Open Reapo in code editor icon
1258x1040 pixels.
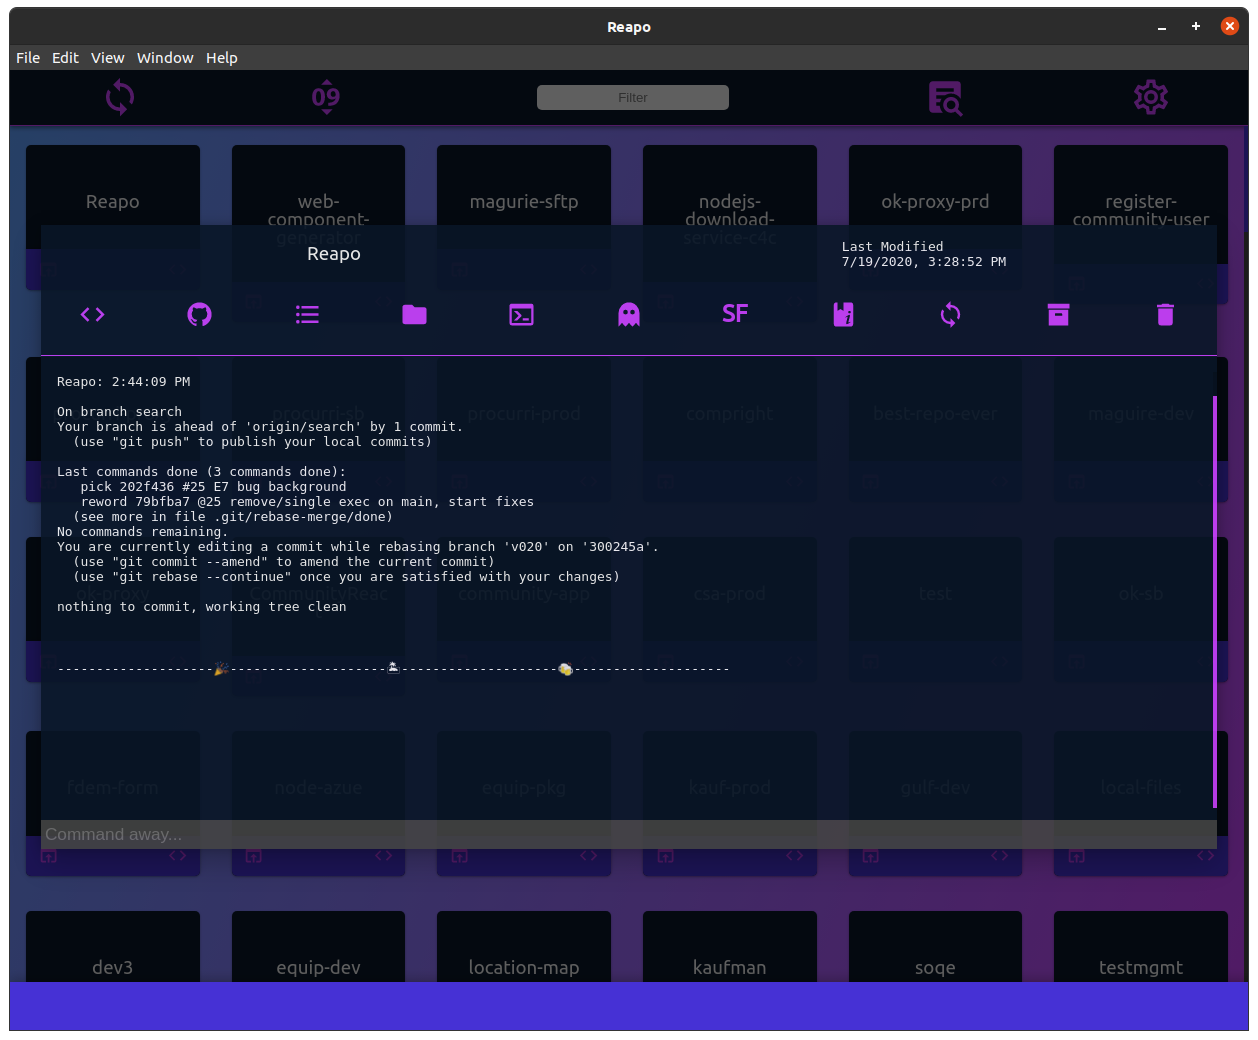point(93,315)
